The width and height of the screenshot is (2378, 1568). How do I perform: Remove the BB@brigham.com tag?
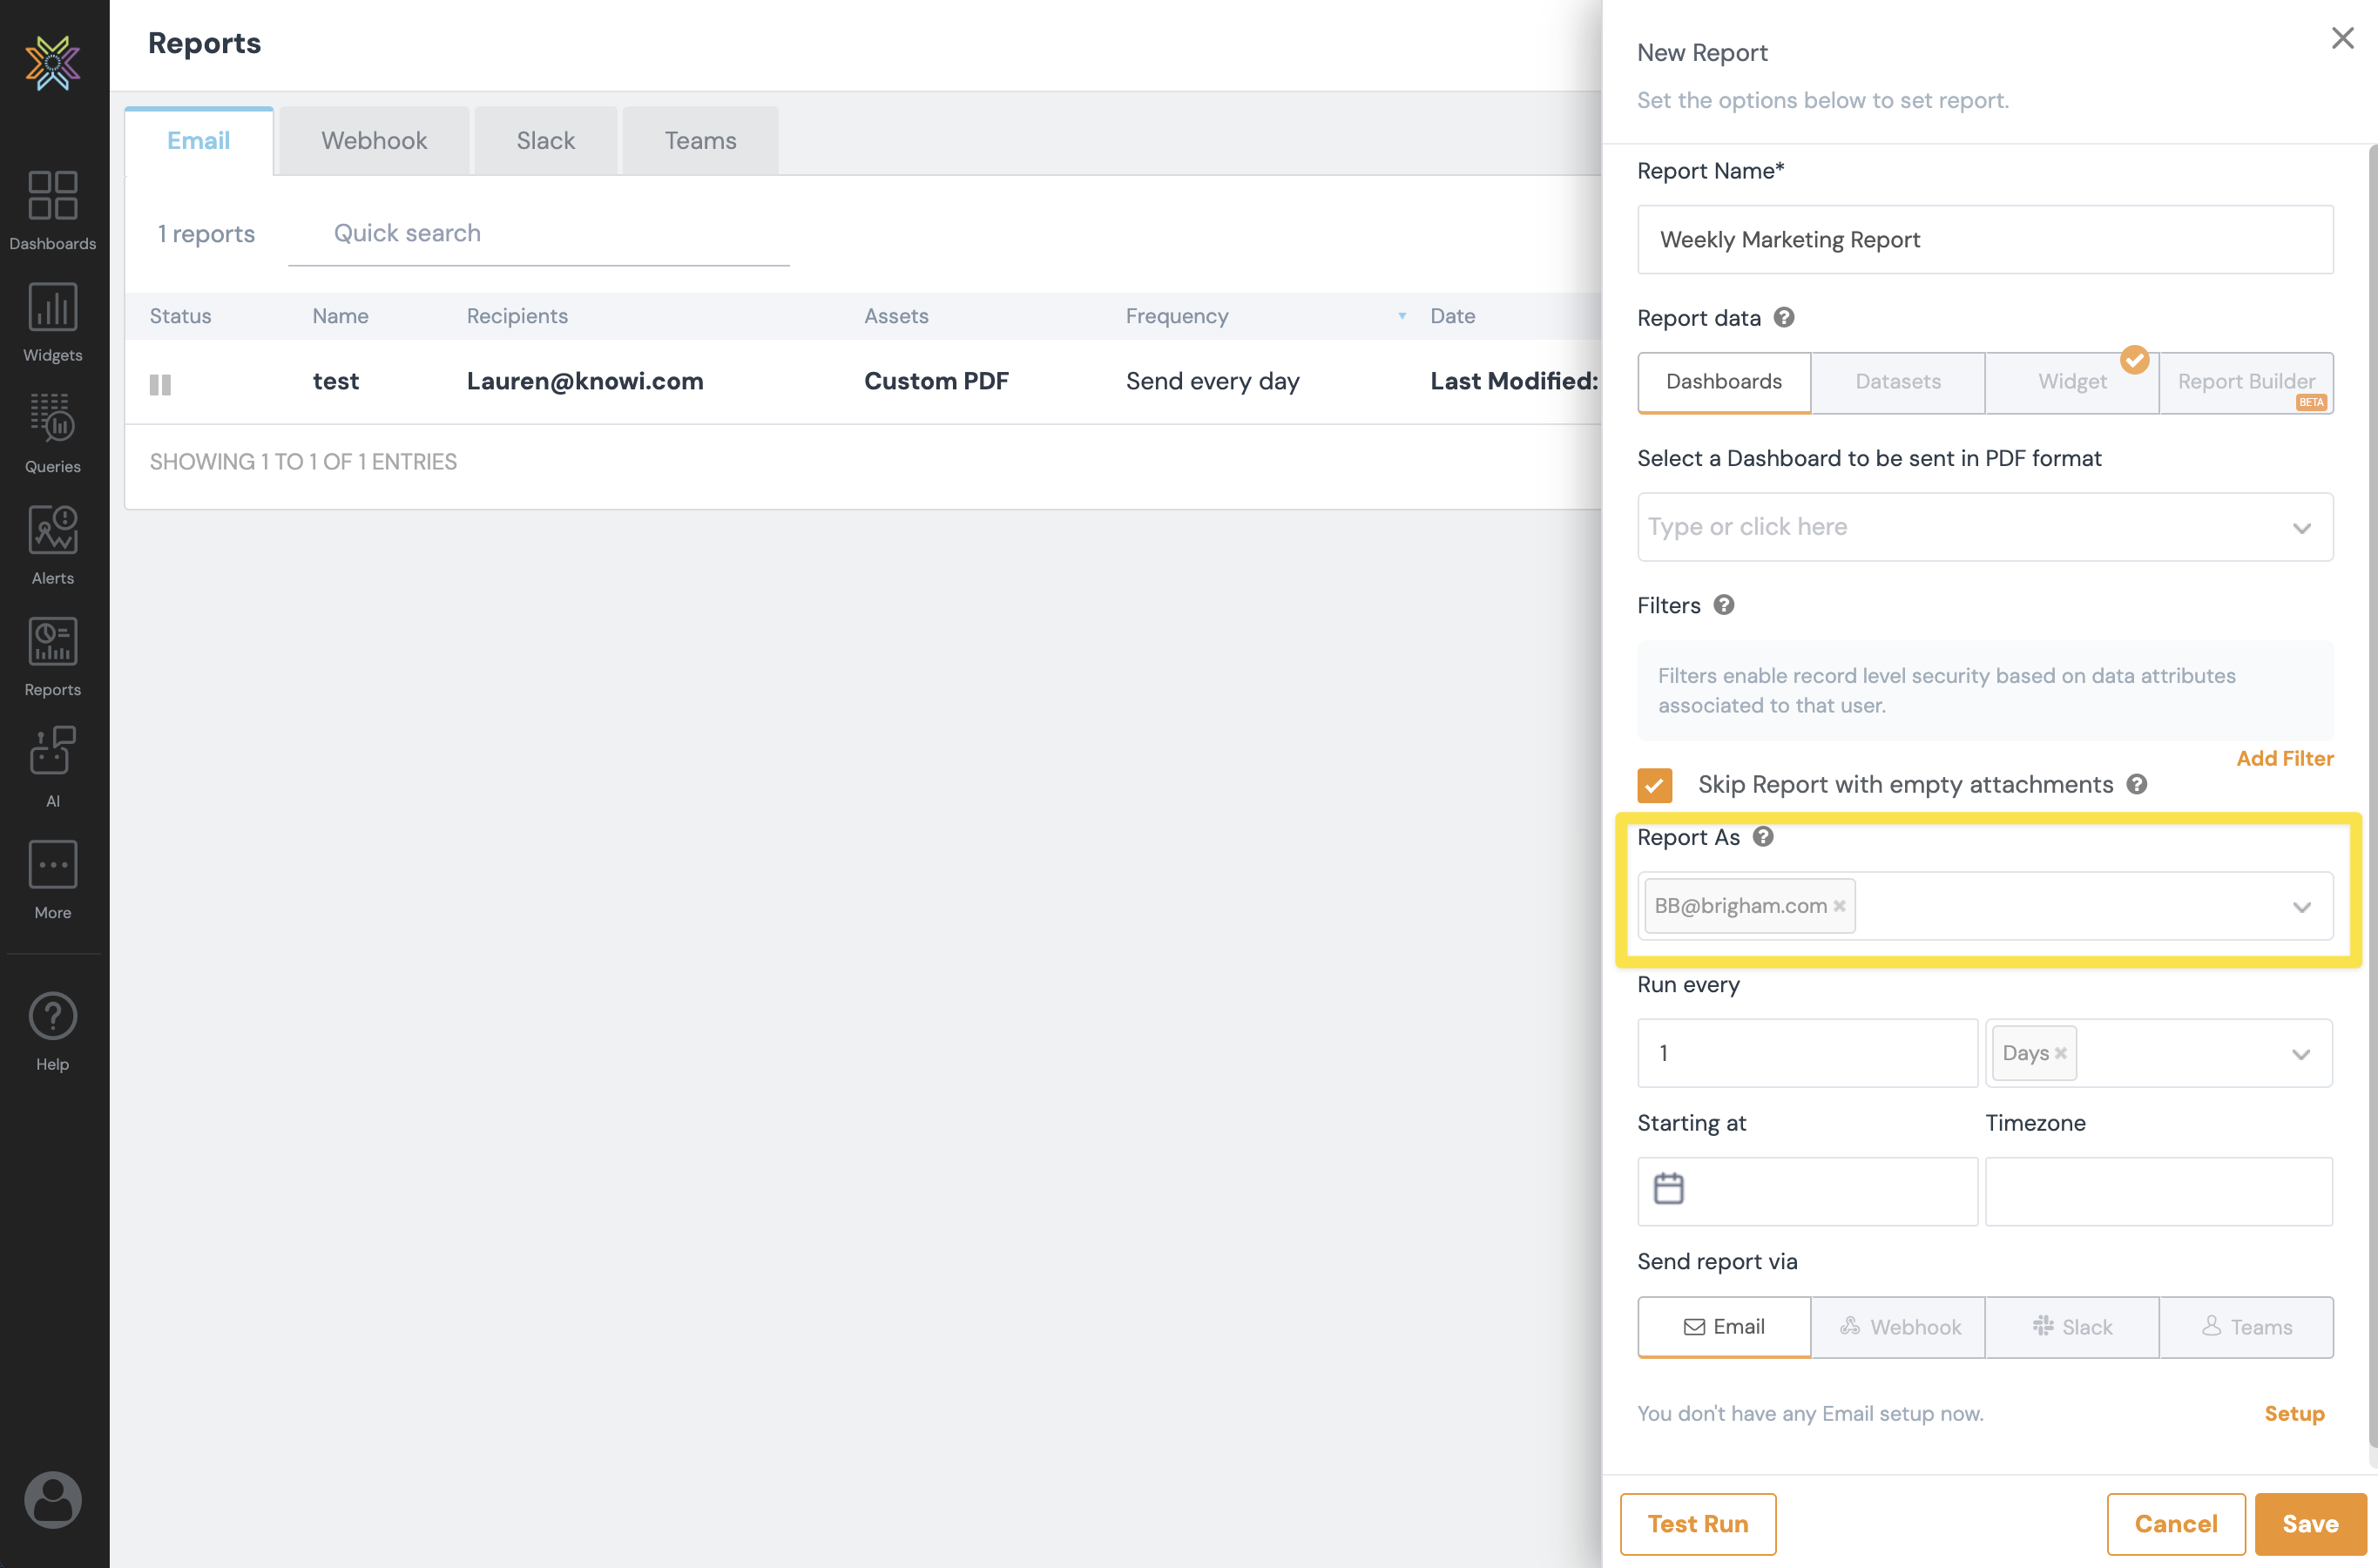tap(1839, 906)
